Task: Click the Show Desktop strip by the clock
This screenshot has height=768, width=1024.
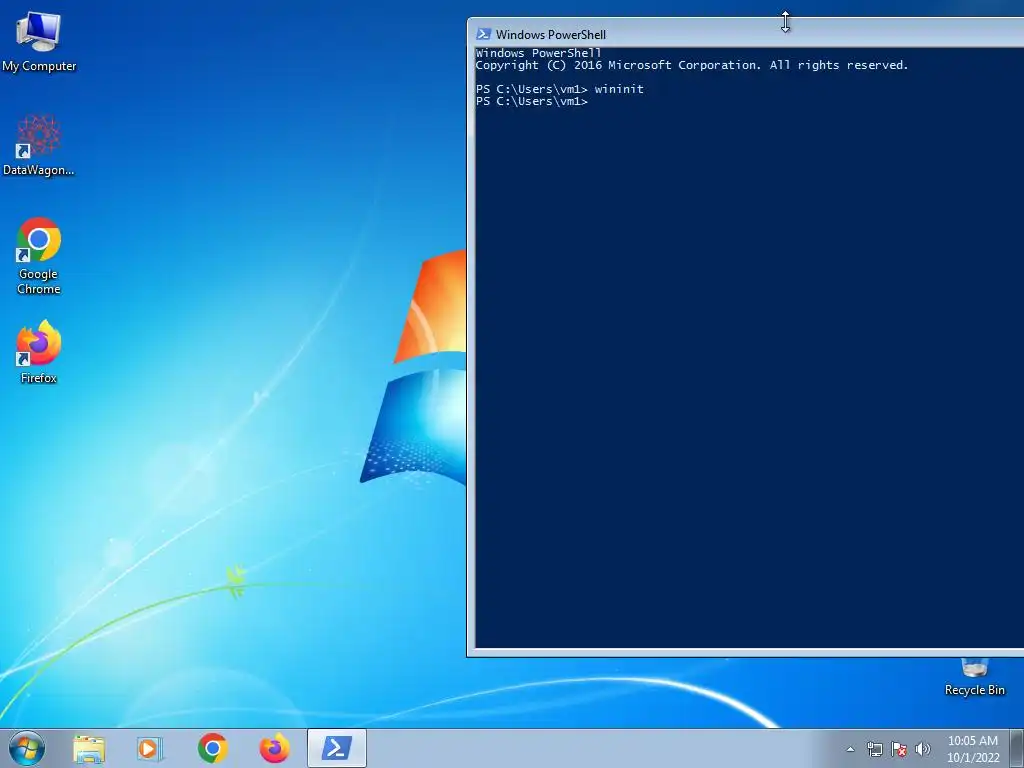Action: (1017, 748)
